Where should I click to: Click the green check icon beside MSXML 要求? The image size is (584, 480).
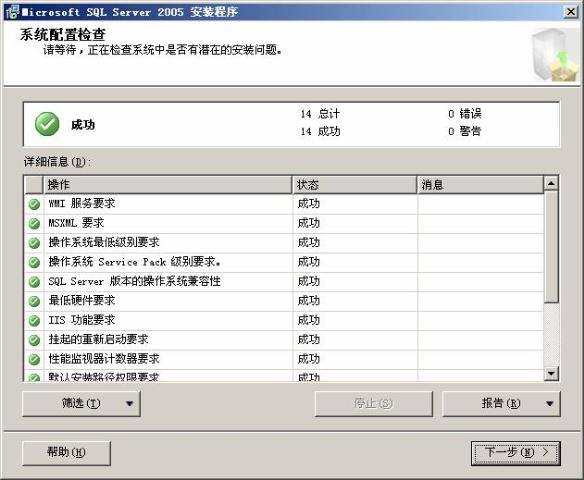(34, 223)
